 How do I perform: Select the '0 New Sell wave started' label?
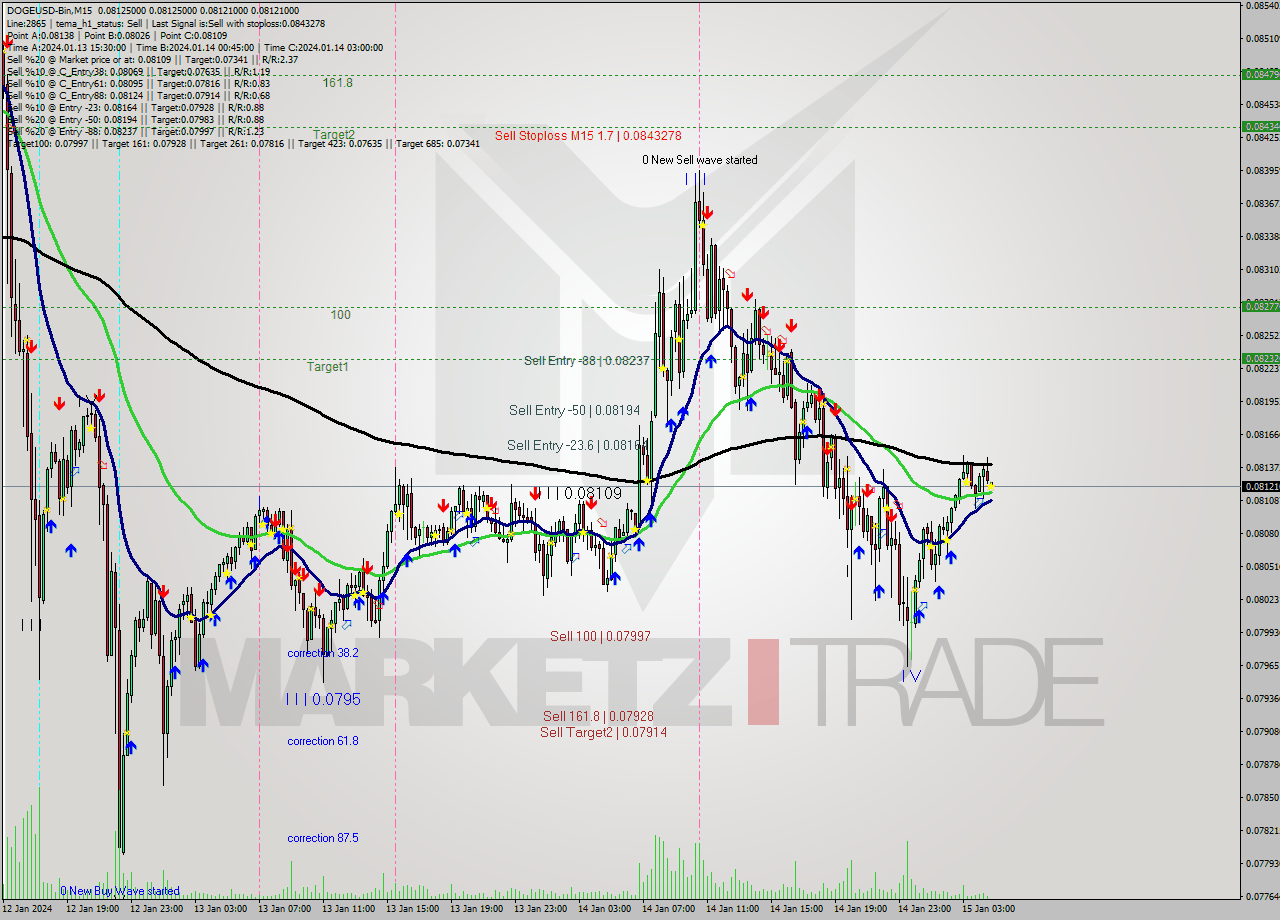pyautogui.click(x=699, y=160)
